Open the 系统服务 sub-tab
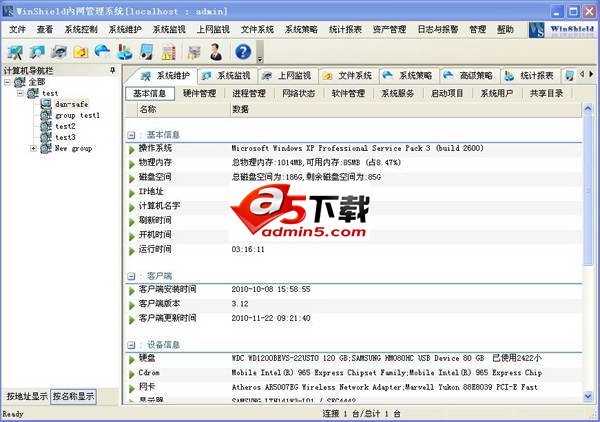 point(398,93)
